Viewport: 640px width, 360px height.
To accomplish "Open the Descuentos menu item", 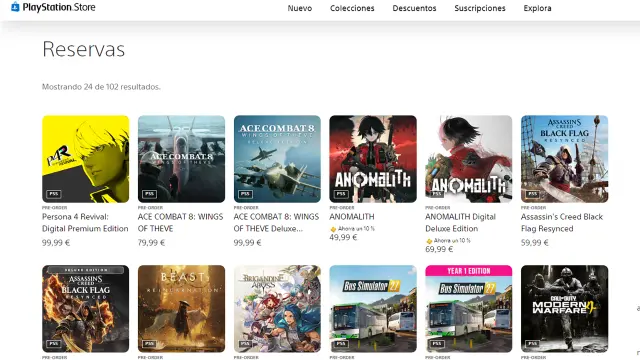I will 414,8.
